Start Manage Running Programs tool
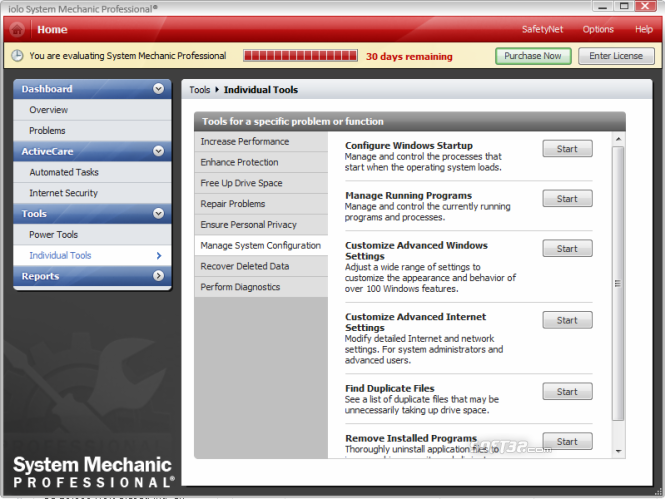Screen dimensions: 665x499 click(567, 199)
